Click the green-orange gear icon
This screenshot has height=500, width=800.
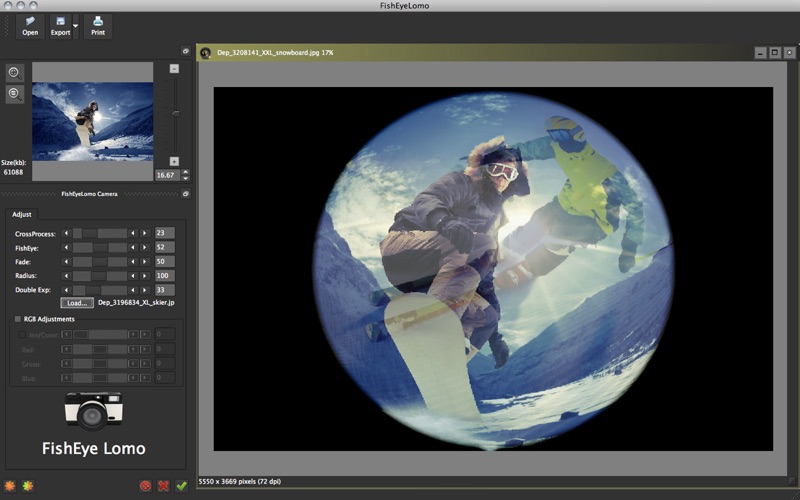(28, 486)
